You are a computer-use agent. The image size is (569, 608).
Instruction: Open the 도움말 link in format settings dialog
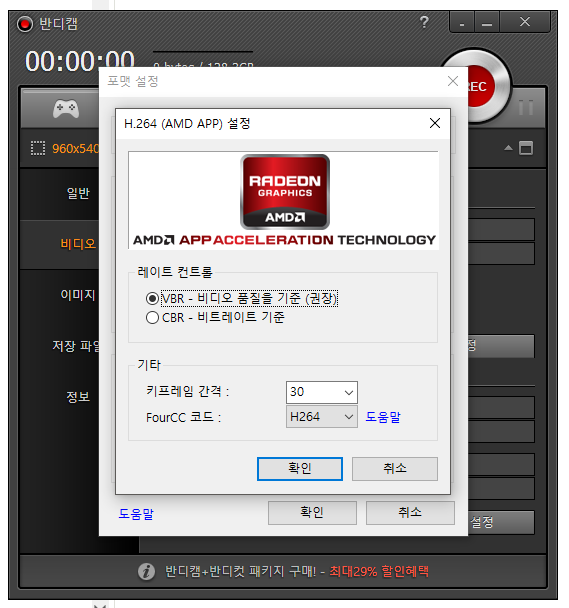[136, 513]
